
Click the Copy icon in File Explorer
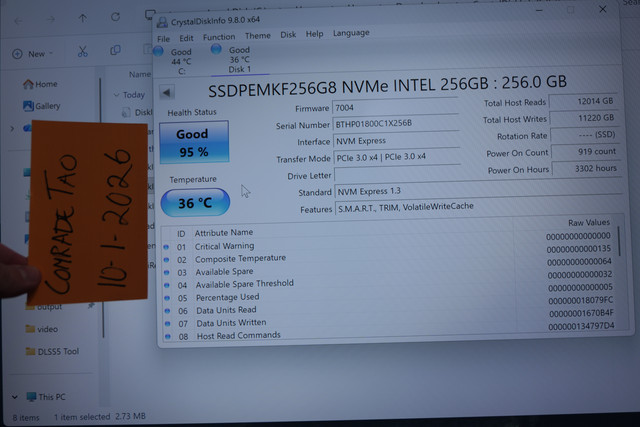pyautogui.click(x=116, y=50)
